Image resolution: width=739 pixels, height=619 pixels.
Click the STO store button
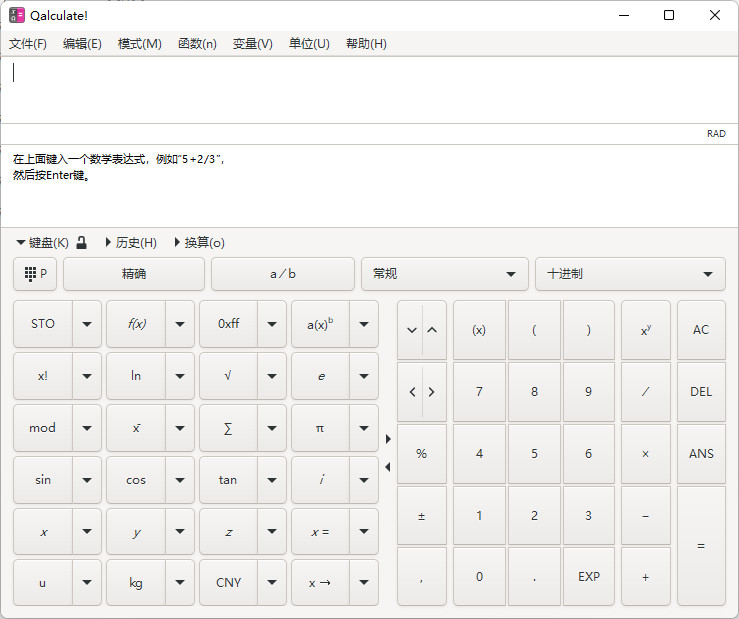coord(43,324)
